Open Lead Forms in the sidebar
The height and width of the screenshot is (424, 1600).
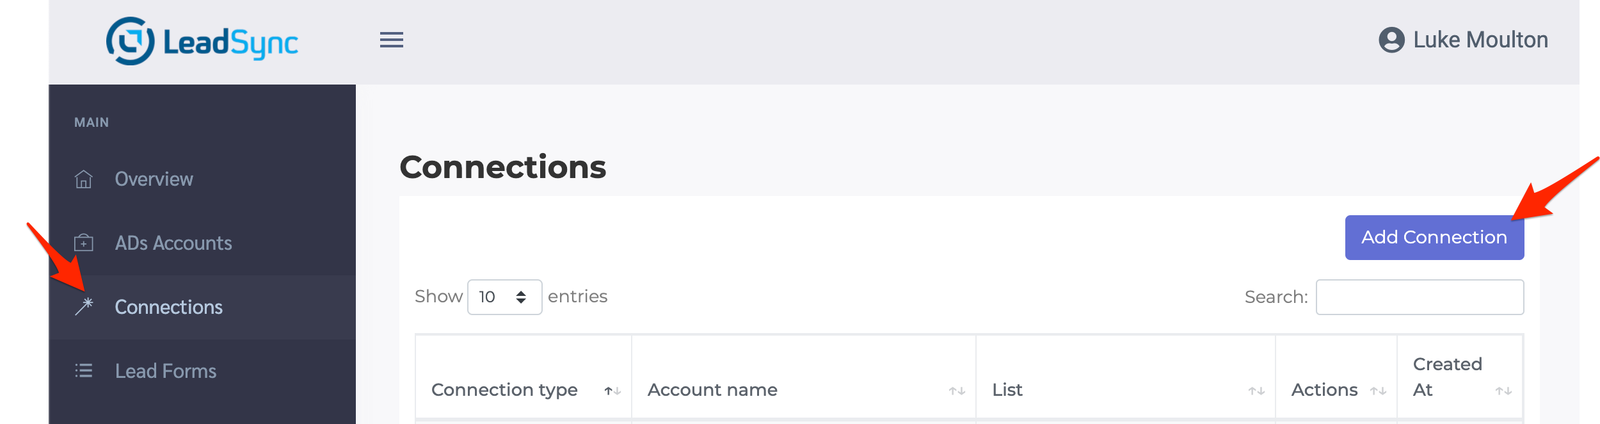tap(165, 371)
